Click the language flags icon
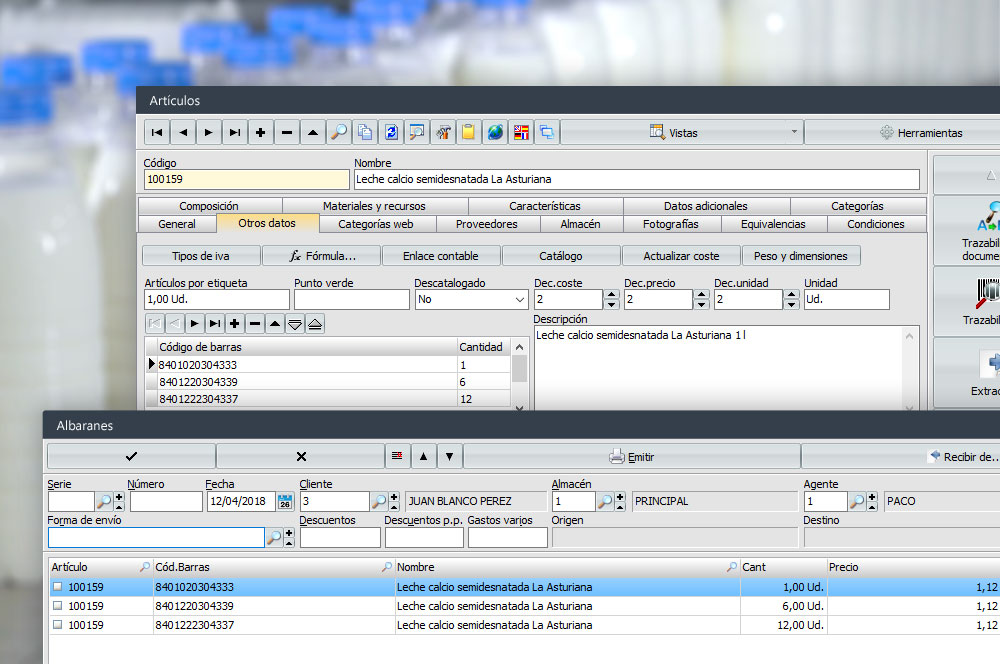This screenshot has height=664, width=1000. click(x=521, y=132)
